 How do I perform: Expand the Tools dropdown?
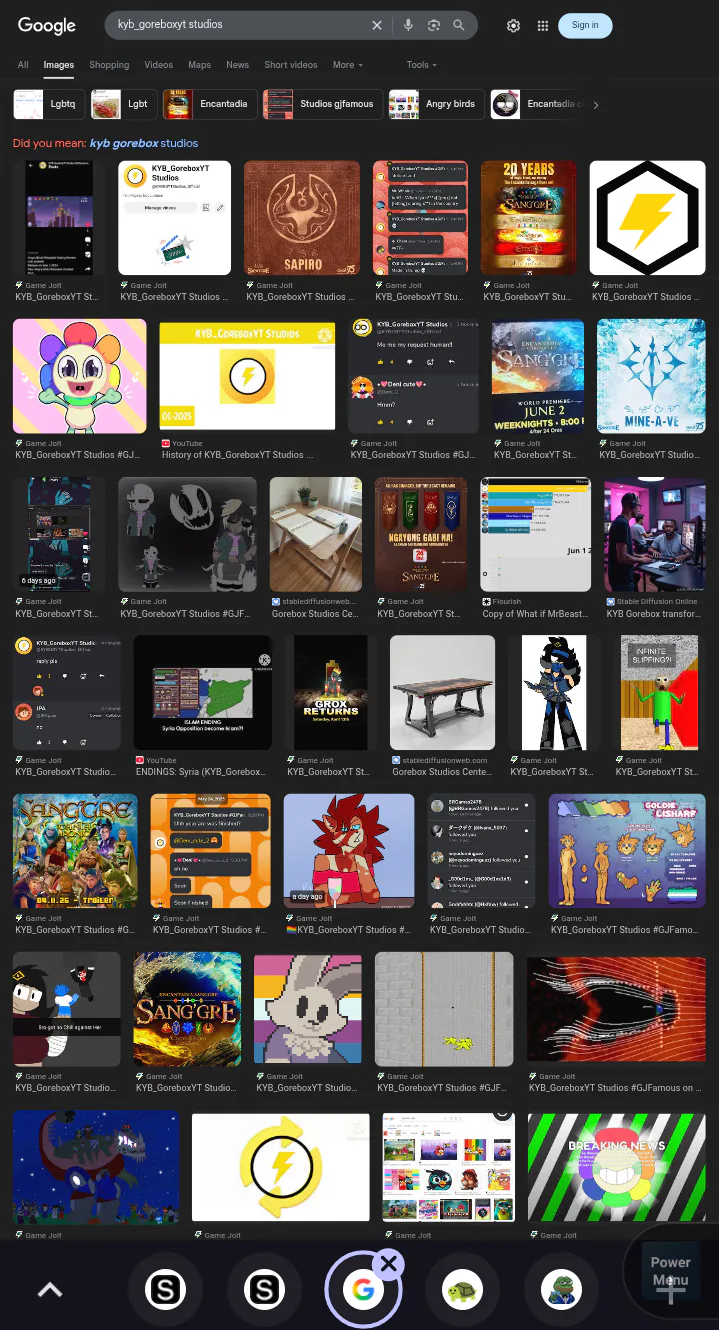[422, 65]
